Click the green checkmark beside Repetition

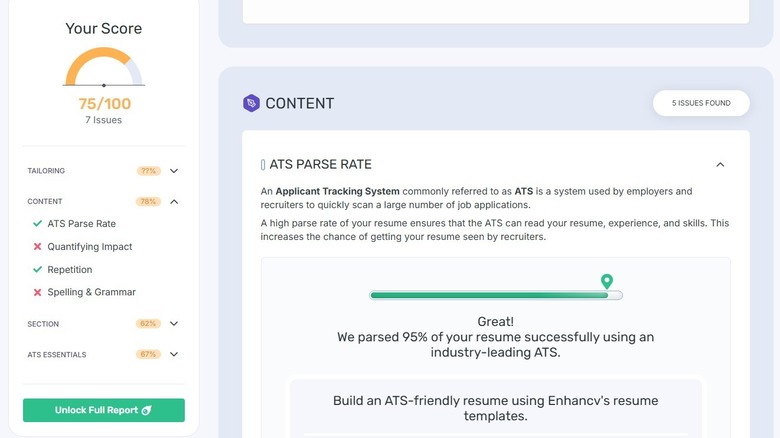tap(37, 270)
